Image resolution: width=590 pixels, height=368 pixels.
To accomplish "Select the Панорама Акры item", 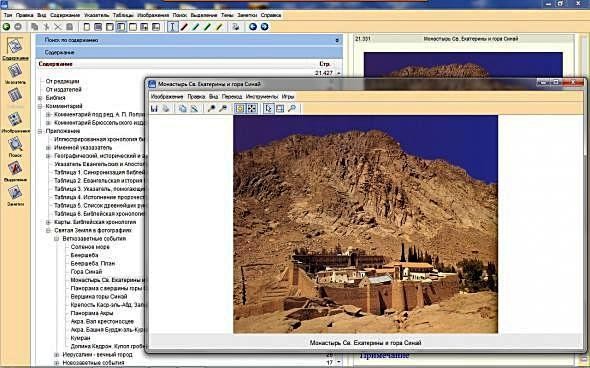I will 92,313.
